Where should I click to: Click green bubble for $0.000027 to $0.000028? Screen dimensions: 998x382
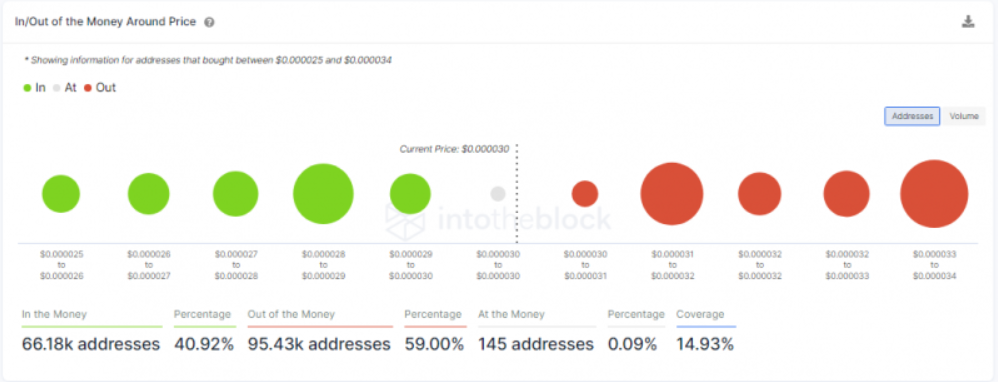click(235, 194)
